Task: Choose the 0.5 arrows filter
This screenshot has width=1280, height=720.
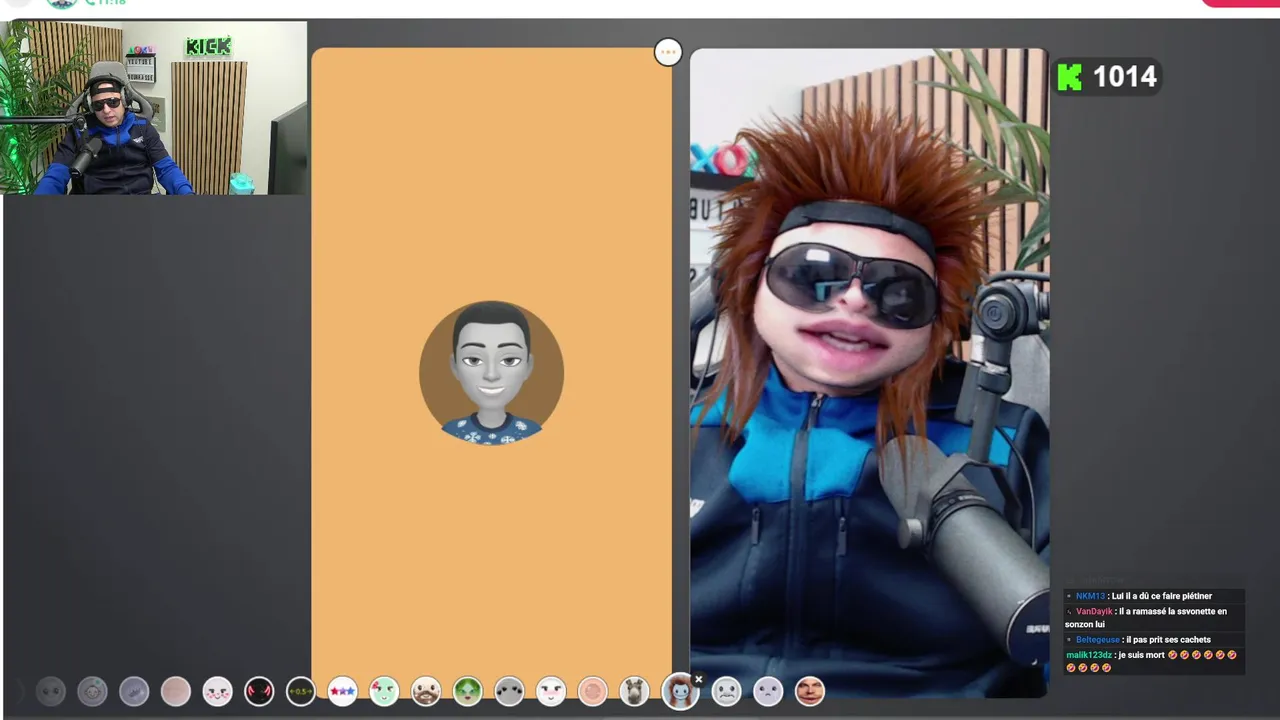Action: (301, 691)
